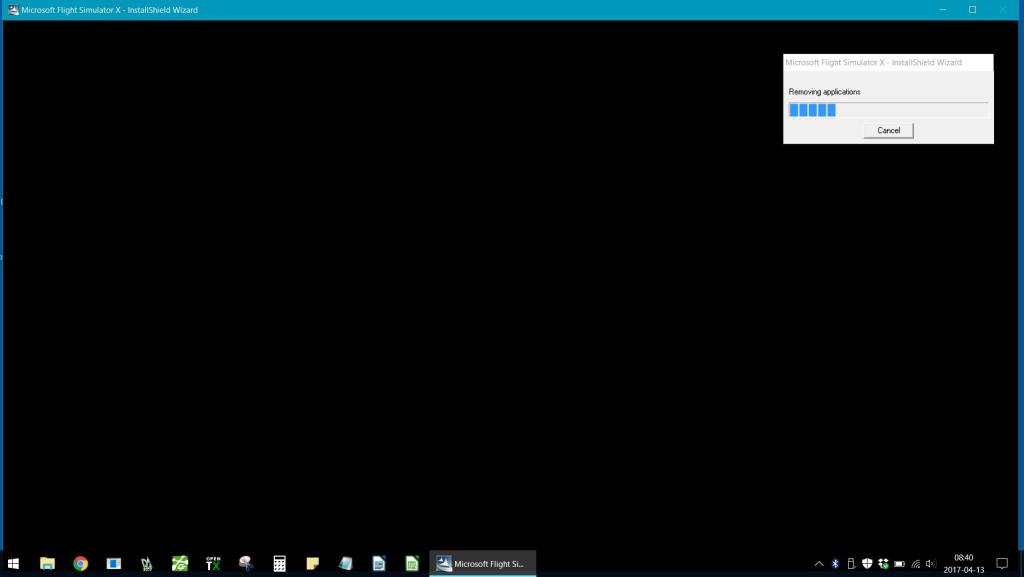Open the volume speaker tray icon
The height and width of the screenshot is (577, 1024).
coord(931,564)
